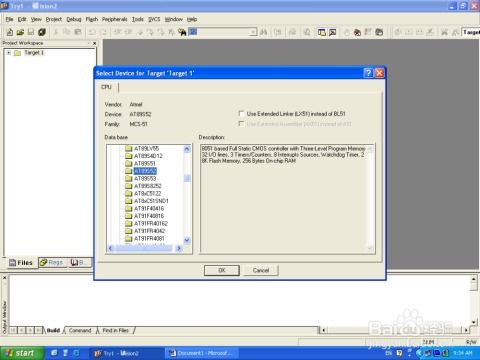
Task: Click the Find binoculars icon
Action: (x=263, y=32)
